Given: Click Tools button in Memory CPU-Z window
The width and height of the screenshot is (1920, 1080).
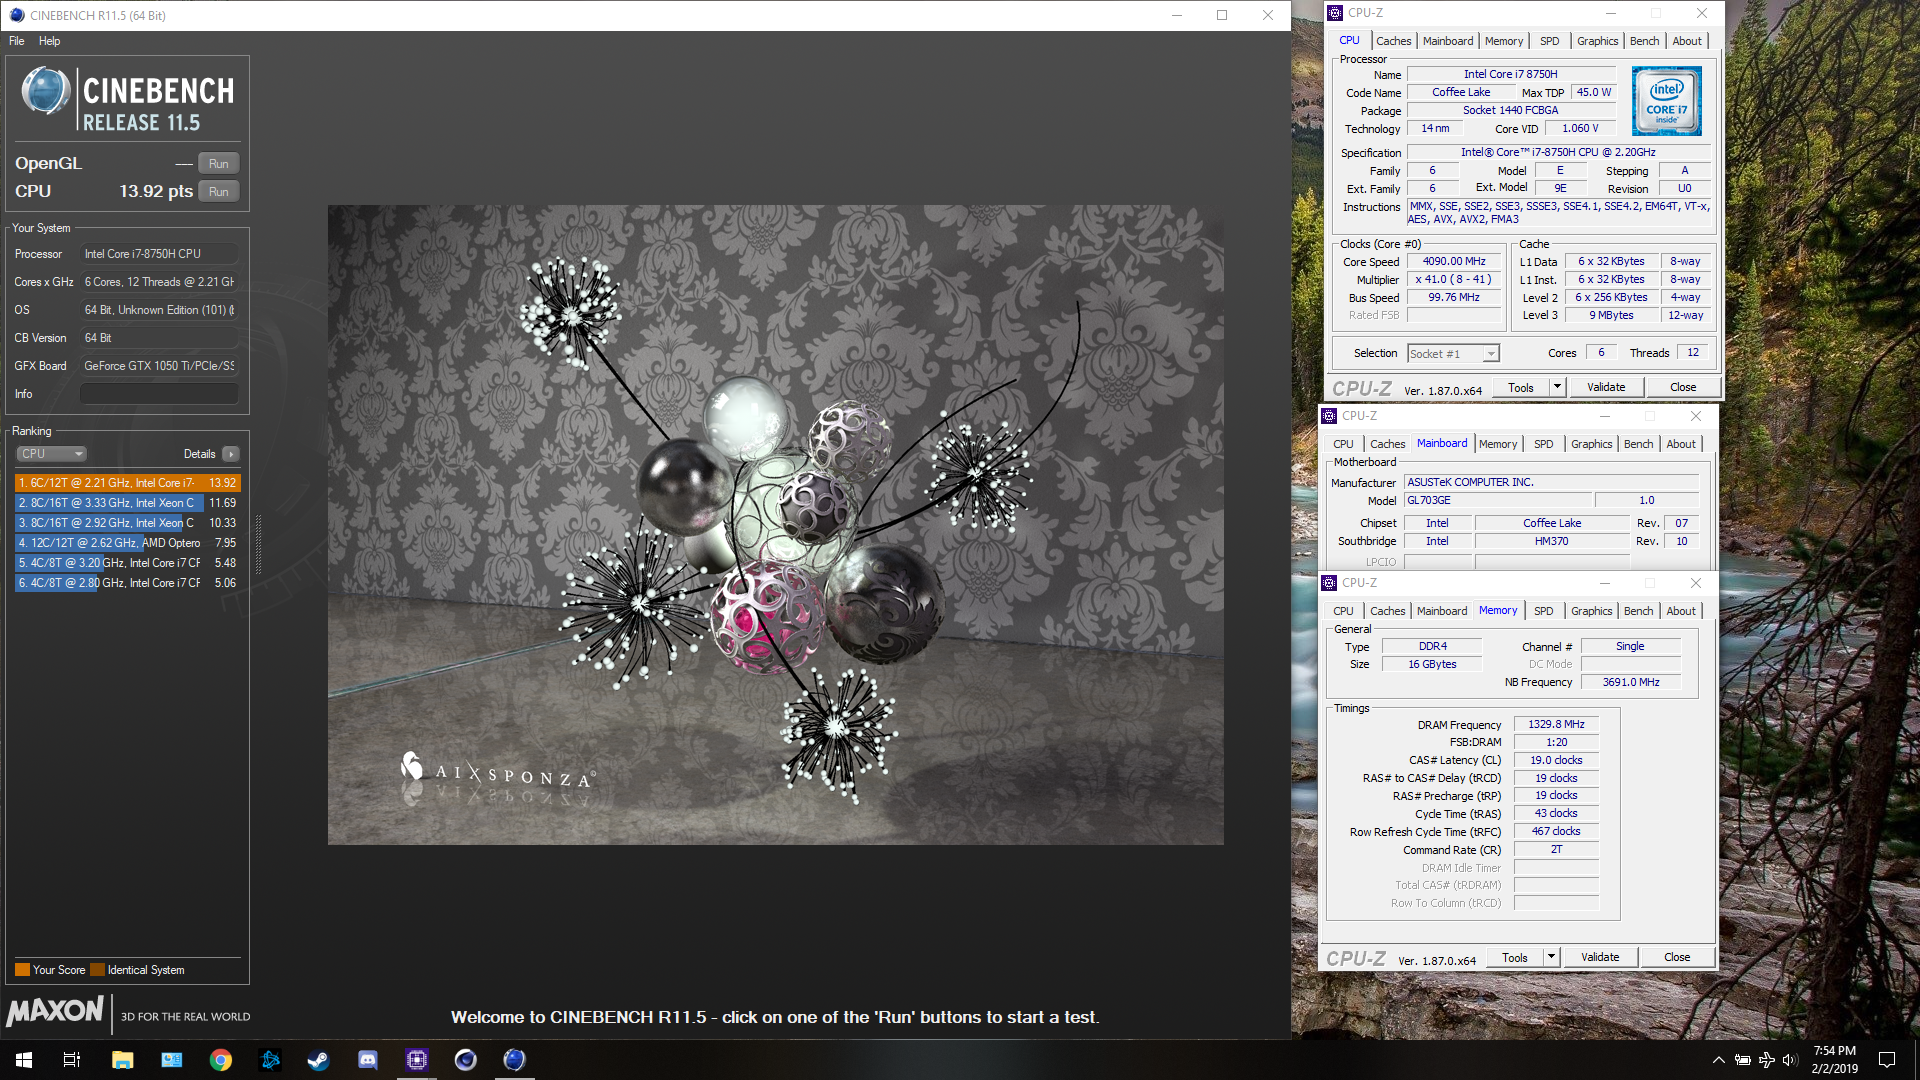Looking at the screenshot, I should tap(1515, 958).
